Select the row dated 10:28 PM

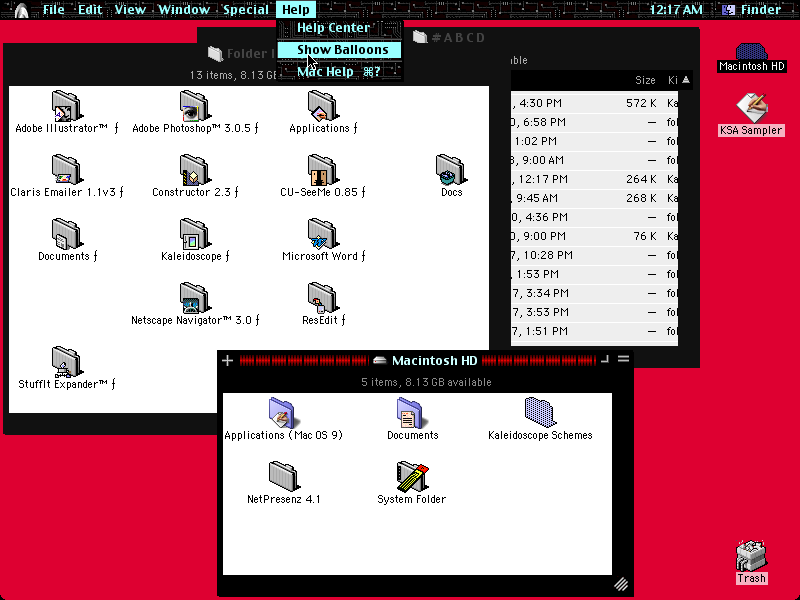click(594, 255)
